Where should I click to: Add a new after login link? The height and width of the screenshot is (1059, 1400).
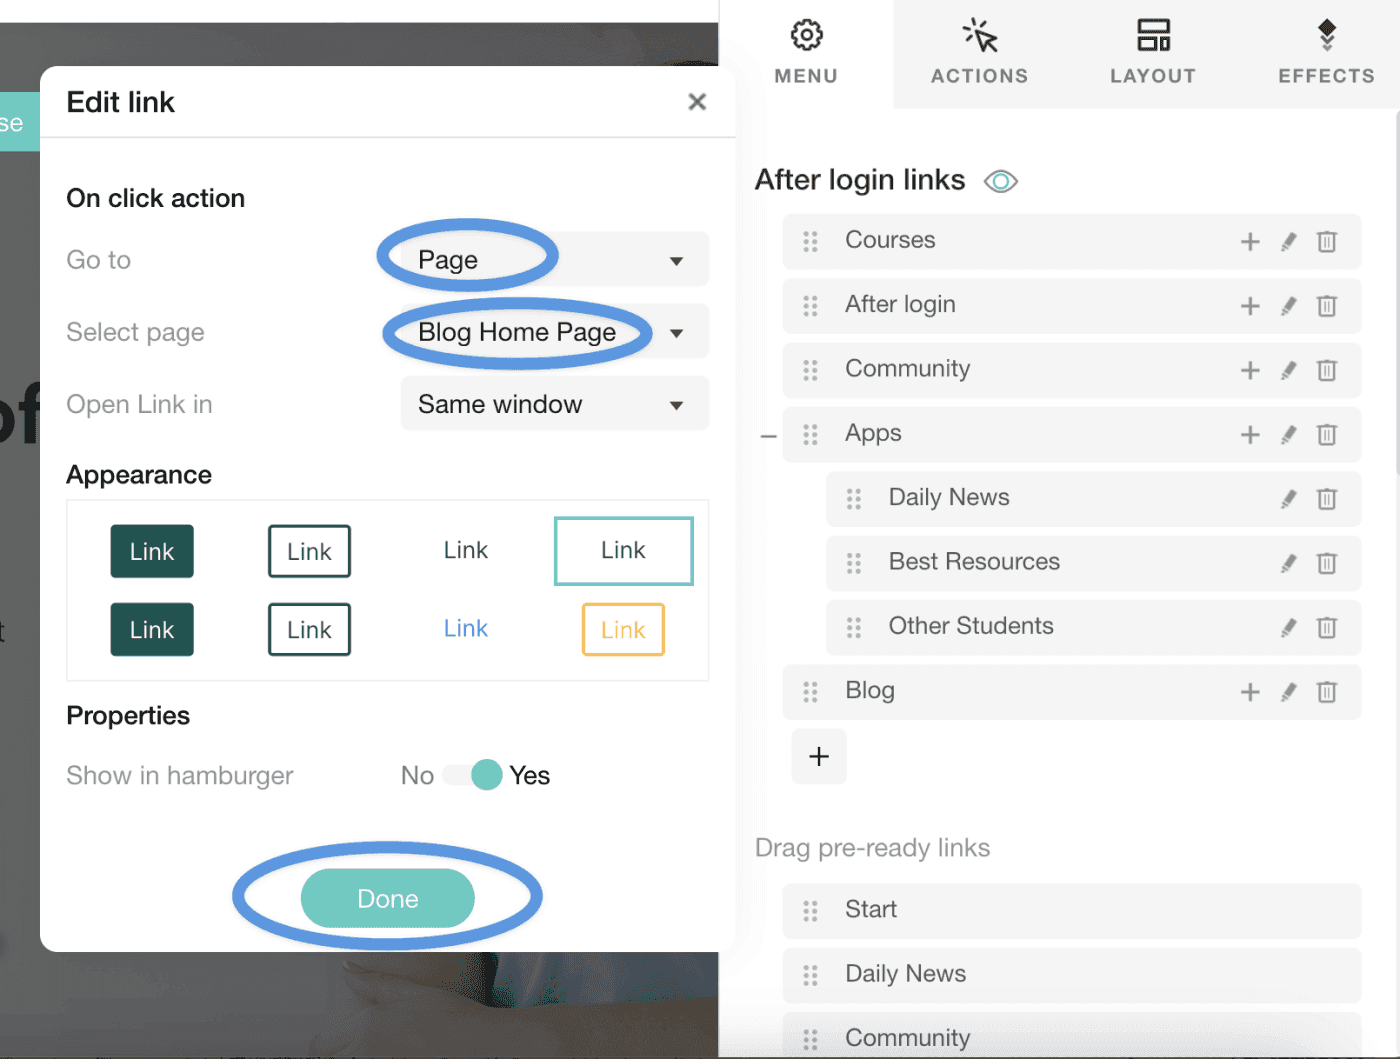point(819,756)
